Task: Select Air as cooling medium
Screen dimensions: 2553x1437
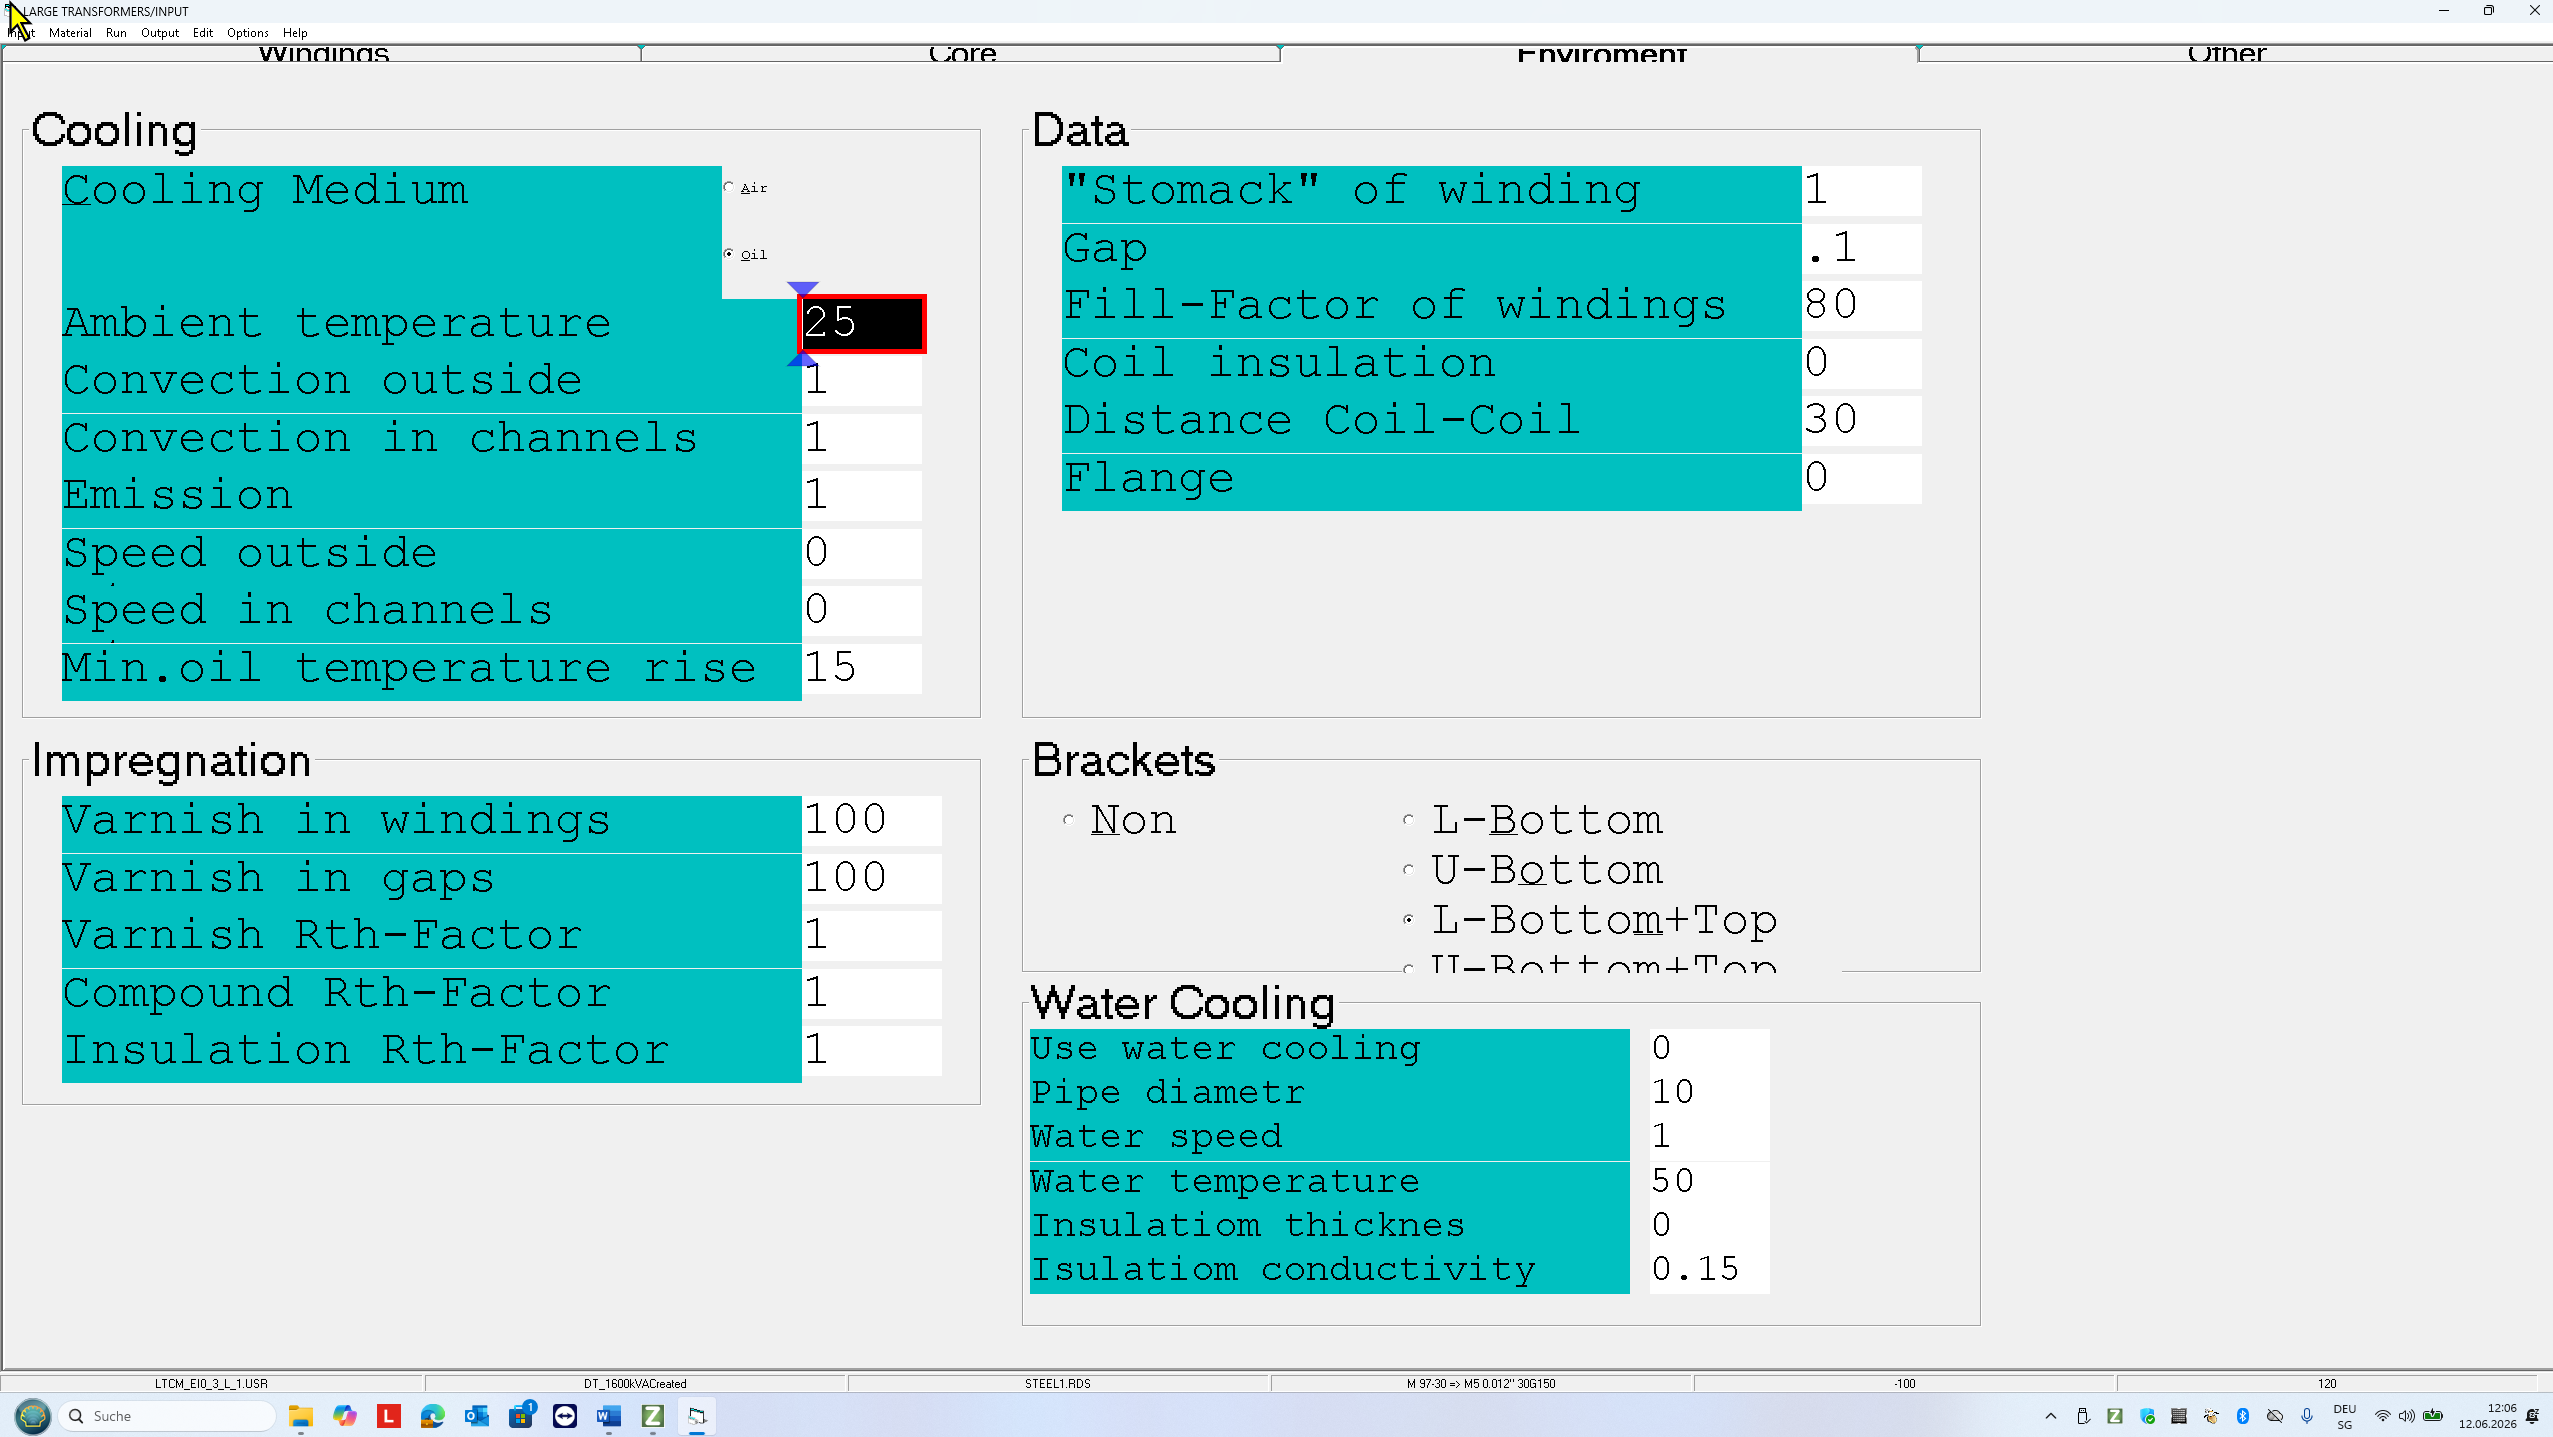Action: 745,188
